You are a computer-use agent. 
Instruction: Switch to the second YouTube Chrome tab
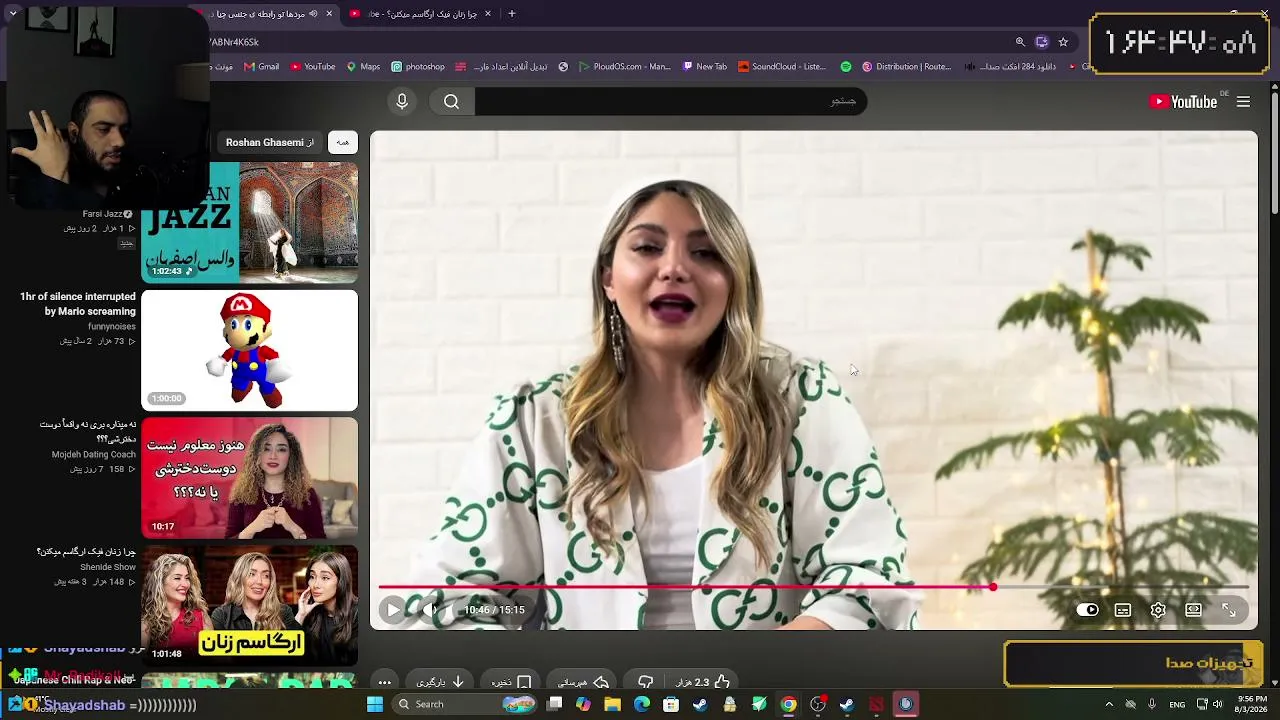pos(420,14)
